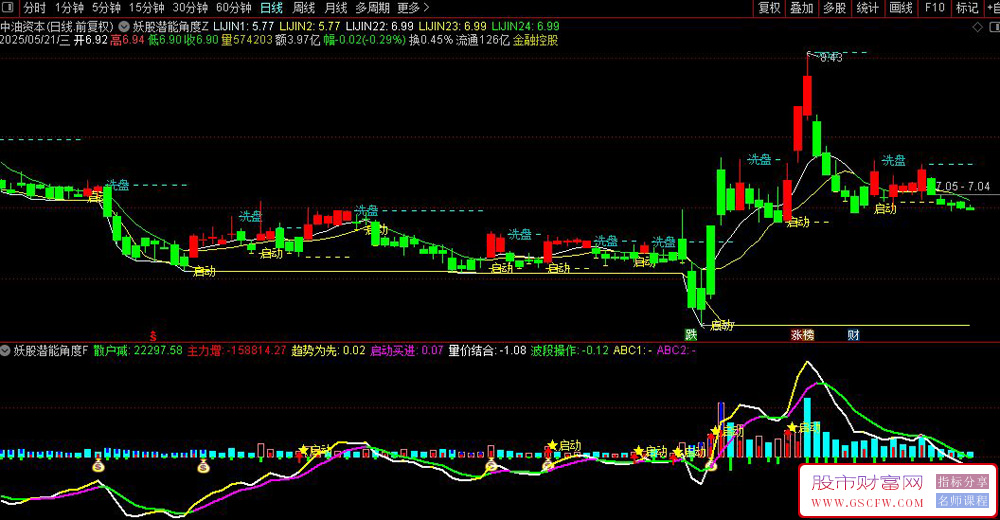
Task: Click the green 跌 marker badge
Action: [691, 335]
